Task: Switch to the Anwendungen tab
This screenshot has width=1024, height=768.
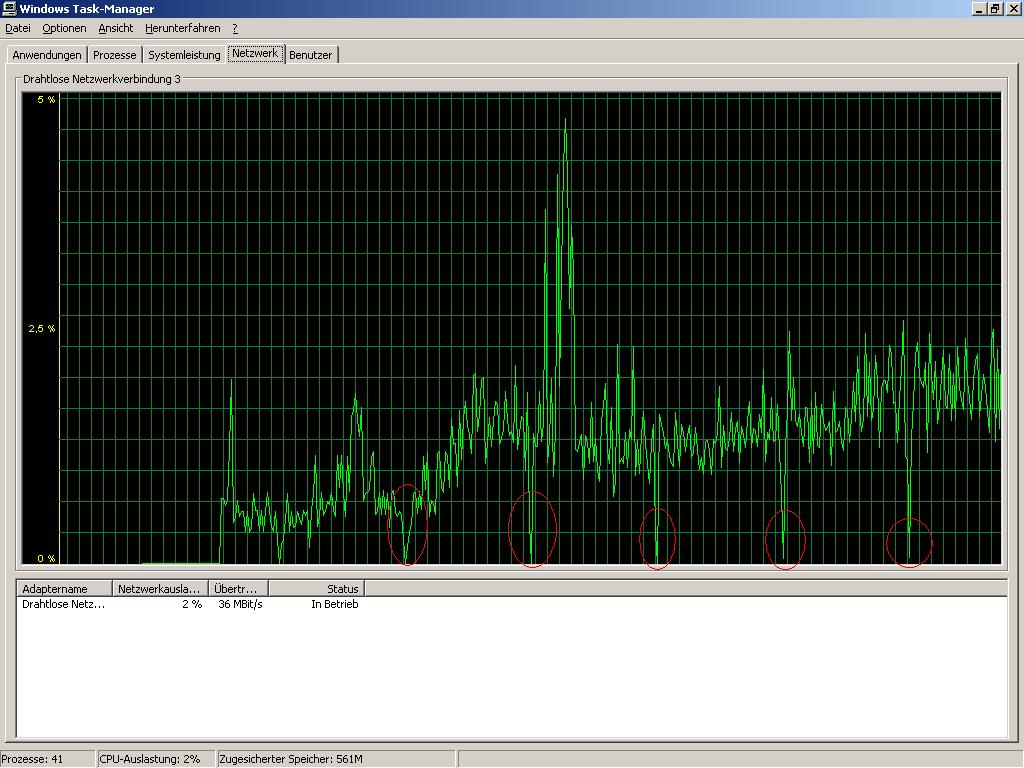Action: click(46, 55)
